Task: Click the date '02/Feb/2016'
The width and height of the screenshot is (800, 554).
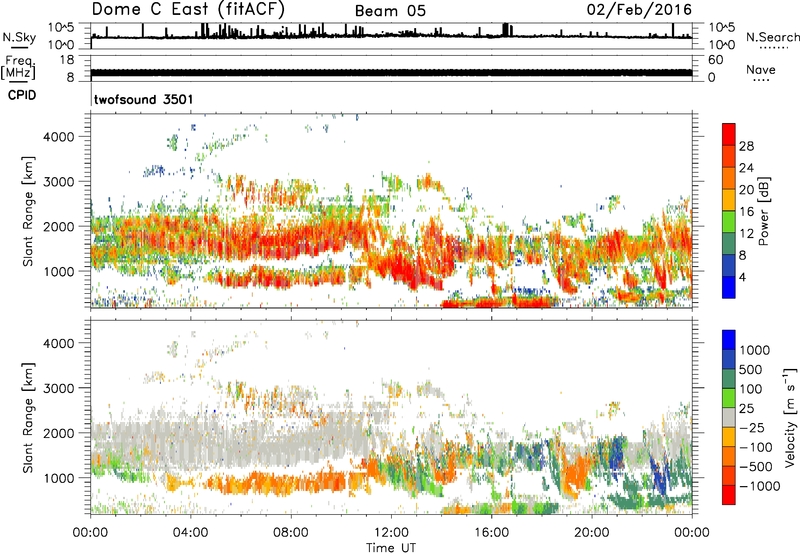Action: [x=639, y=10]
